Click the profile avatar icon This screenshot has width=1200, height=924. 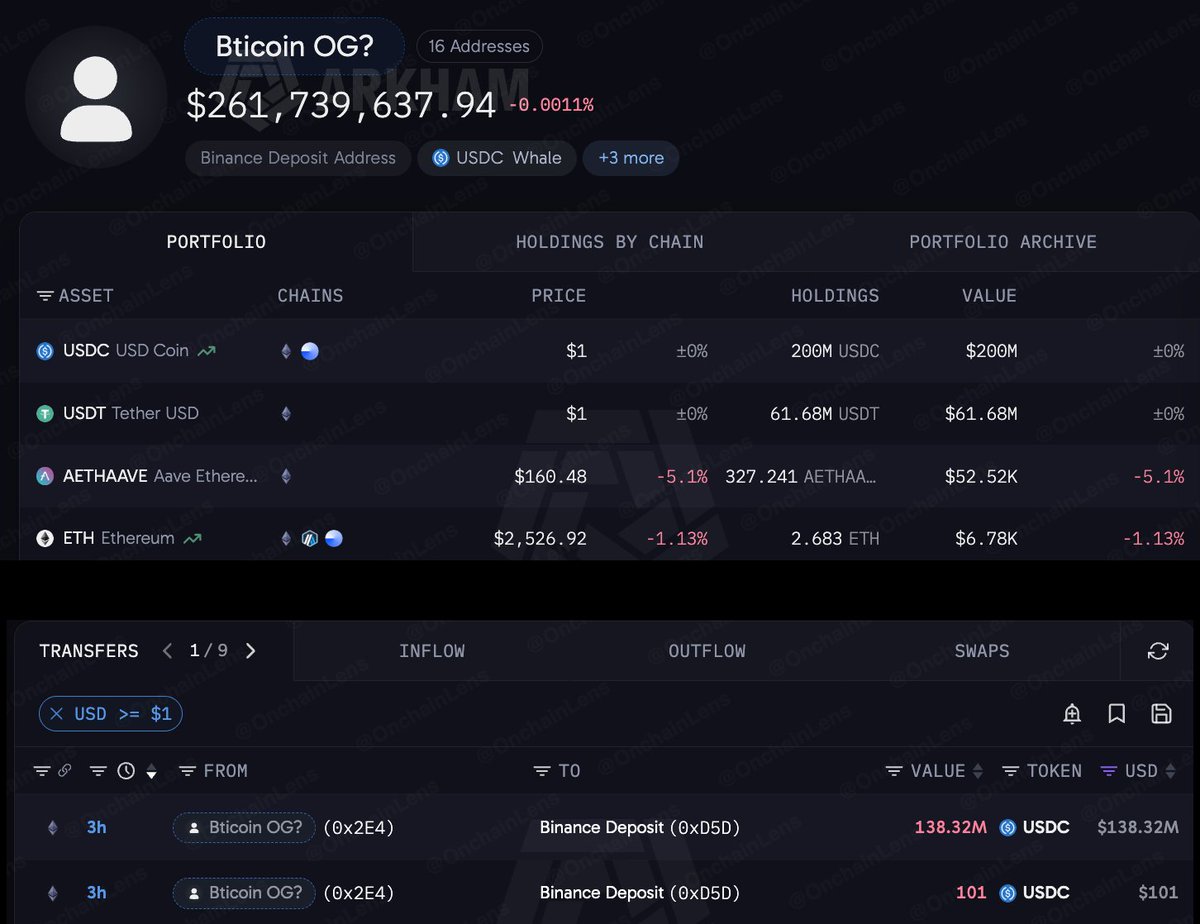(96, 98)
